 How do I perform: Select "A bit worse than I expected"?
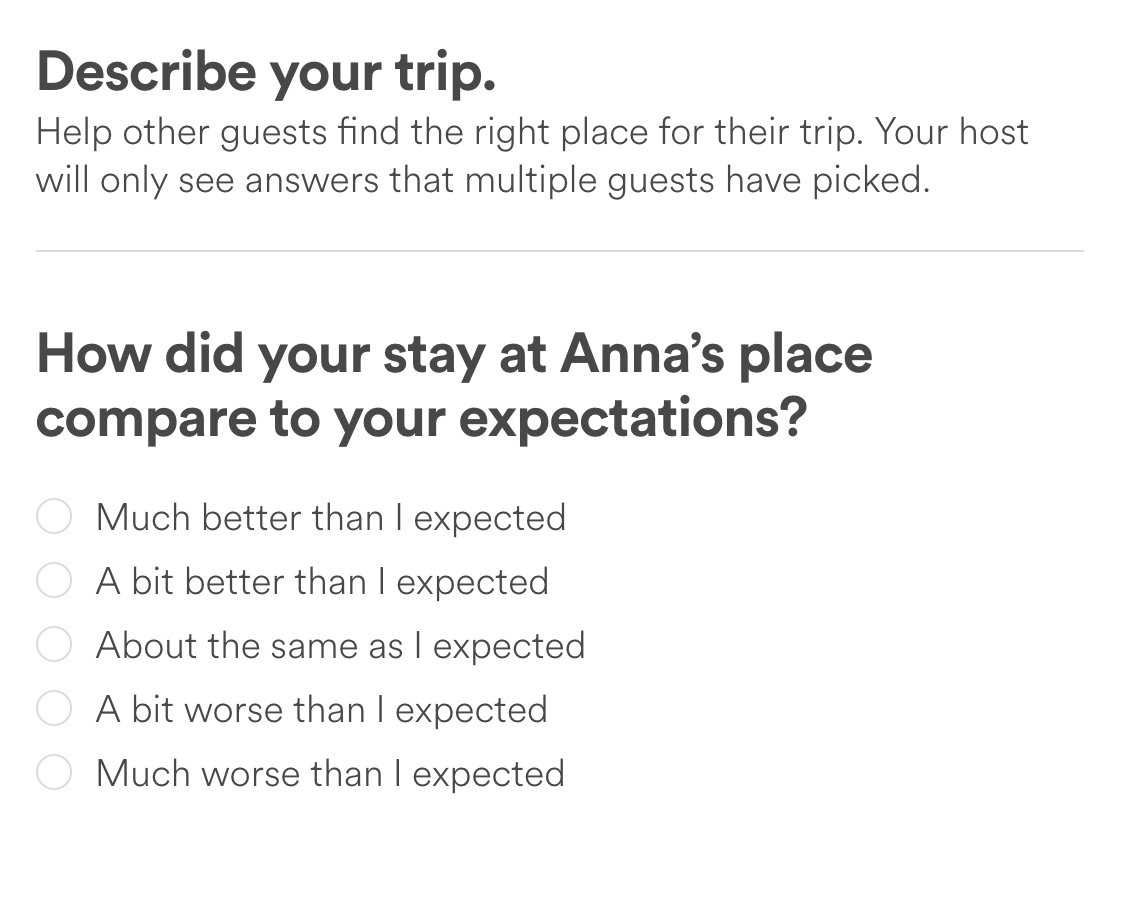click(54, 709)
